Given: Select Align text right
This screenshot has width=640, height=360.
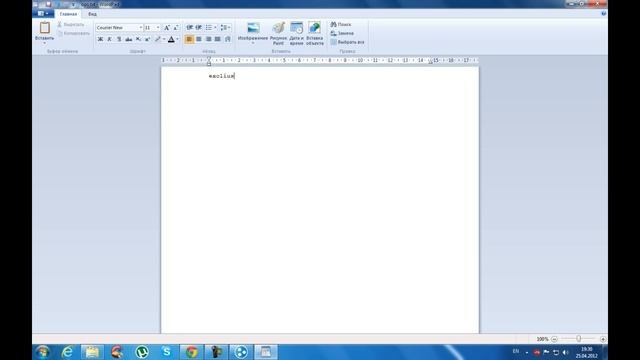Looking at the screenshot, I should (x=208, y=39).
